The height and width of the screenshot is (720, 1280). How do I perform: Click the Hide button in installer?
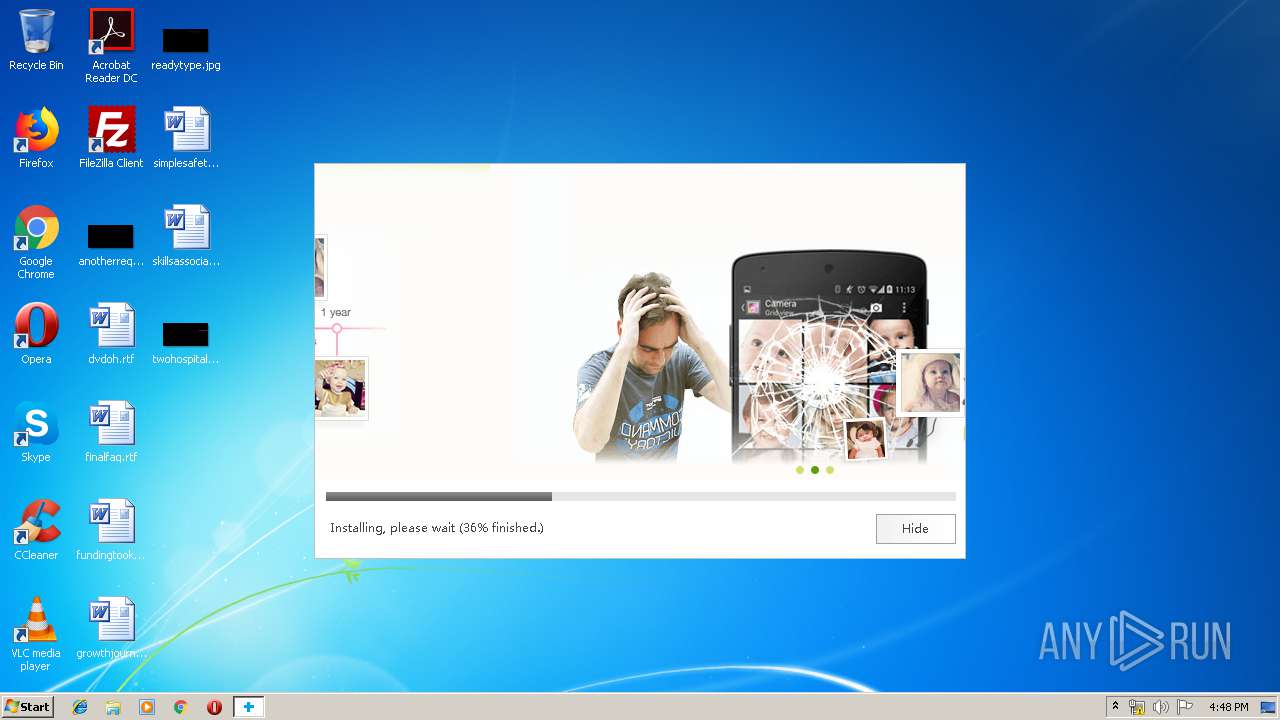click(915, 529)
